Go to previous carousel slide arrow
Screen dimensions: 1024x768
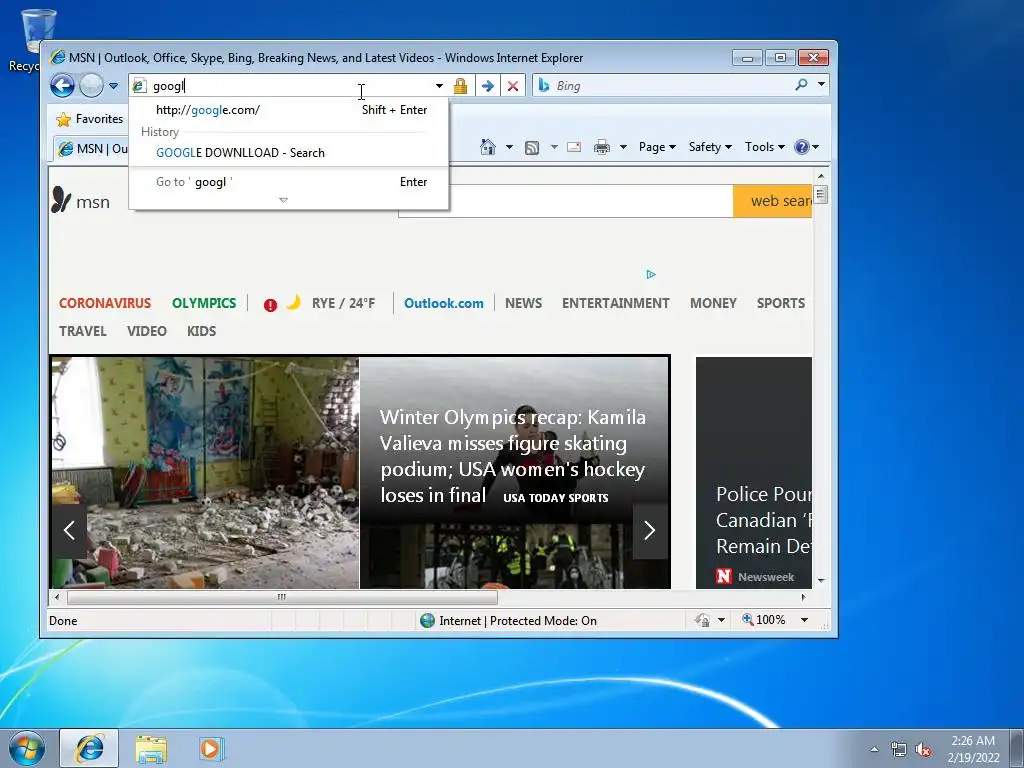click(x=69, y=530)
